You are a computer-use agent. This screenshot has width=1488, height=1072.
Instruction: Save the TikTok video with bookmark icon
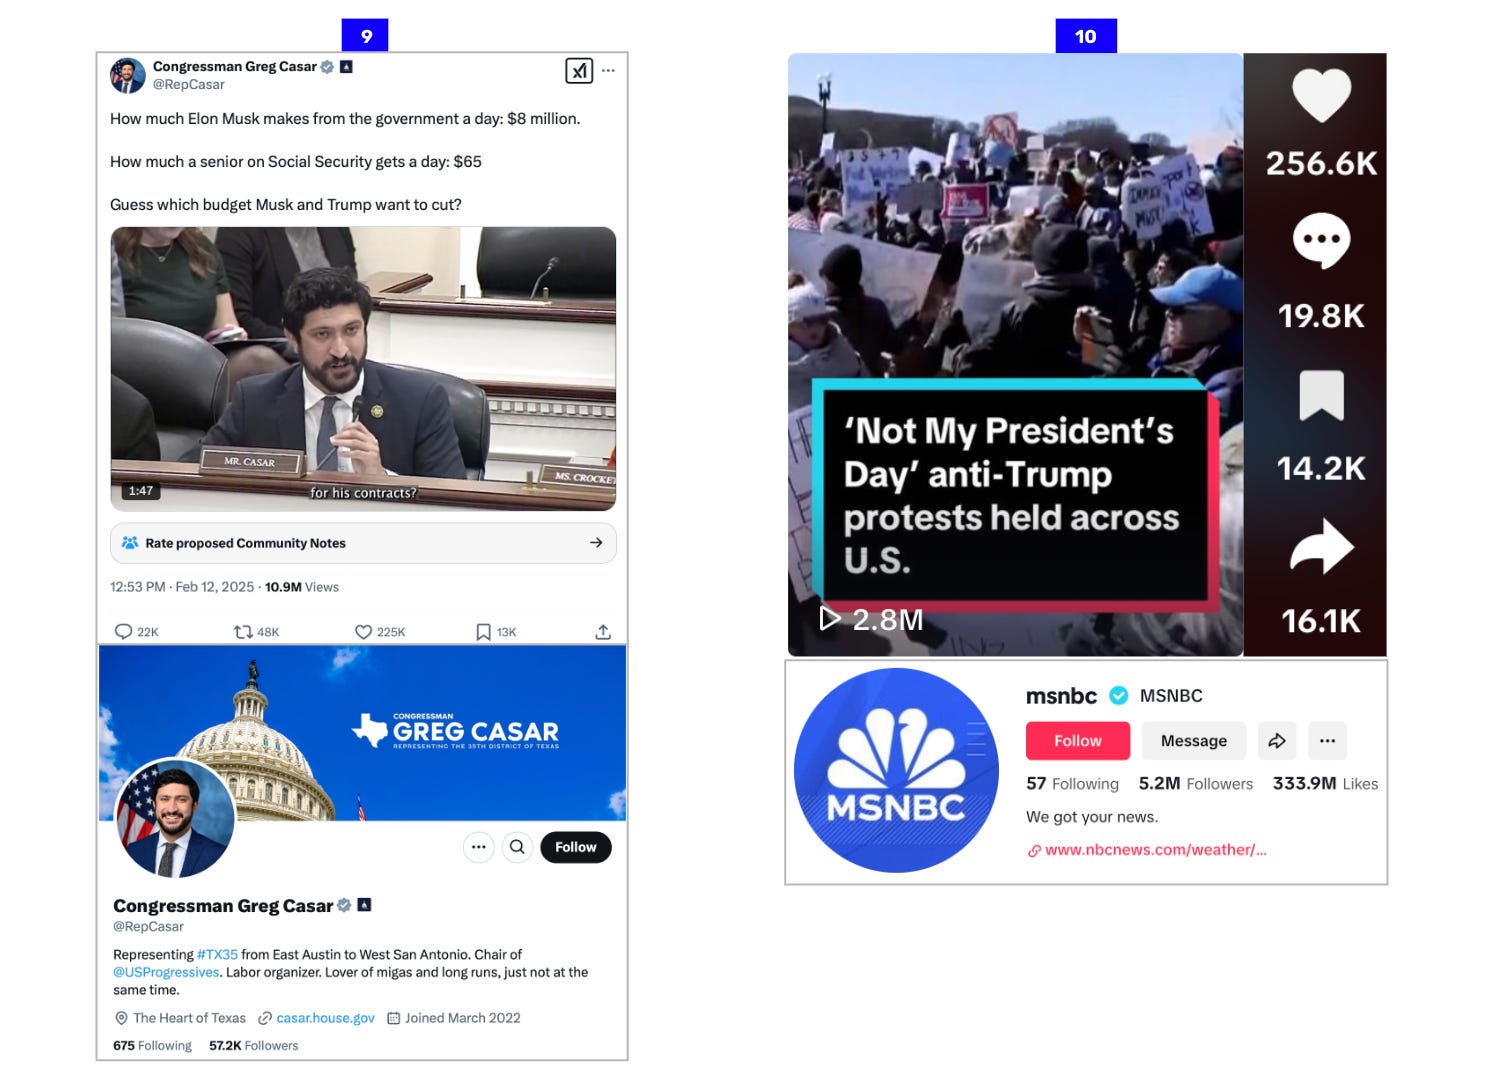point(1321,396)
